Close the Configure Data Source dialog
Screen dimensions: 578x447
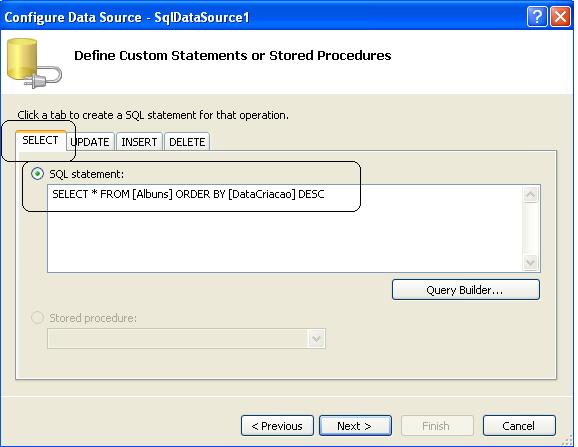[x=560, y=17]
